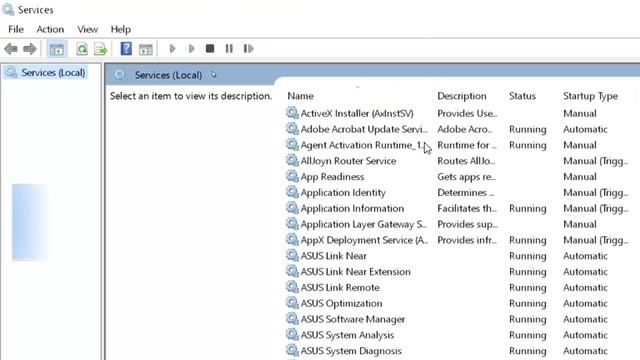Select the ASUS Link Near service name
This screenshot has width=640, height=360.
click(x=333, y=256)
